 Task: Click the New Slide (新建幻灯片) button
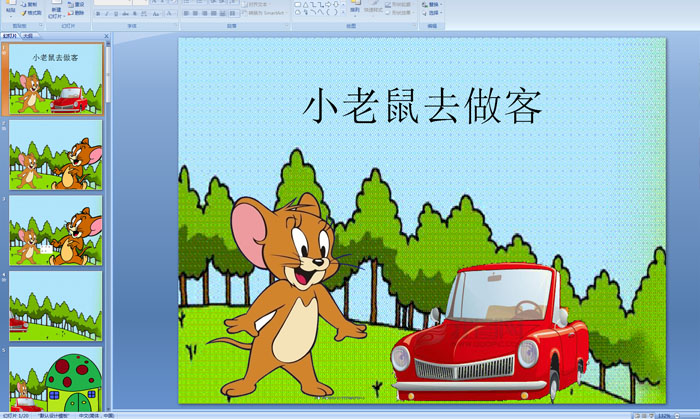(x=56, y=9)
